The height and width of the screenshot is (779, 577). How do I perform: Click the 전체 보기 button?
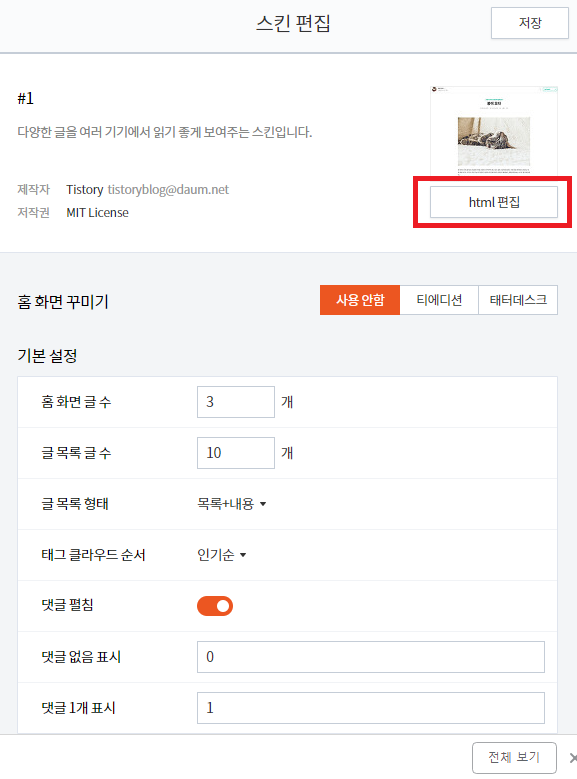click(514, 757)
